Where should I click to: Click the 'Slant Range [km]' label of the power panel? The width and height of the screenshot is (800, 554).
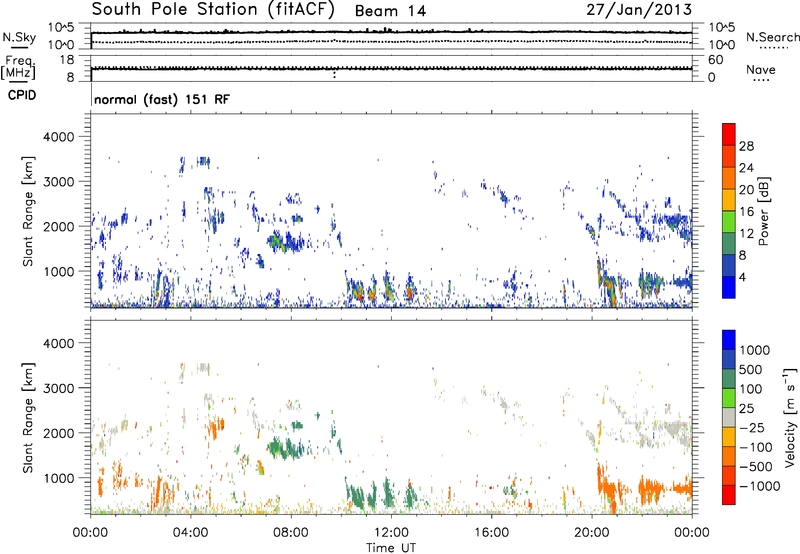(x=28, y=211)
